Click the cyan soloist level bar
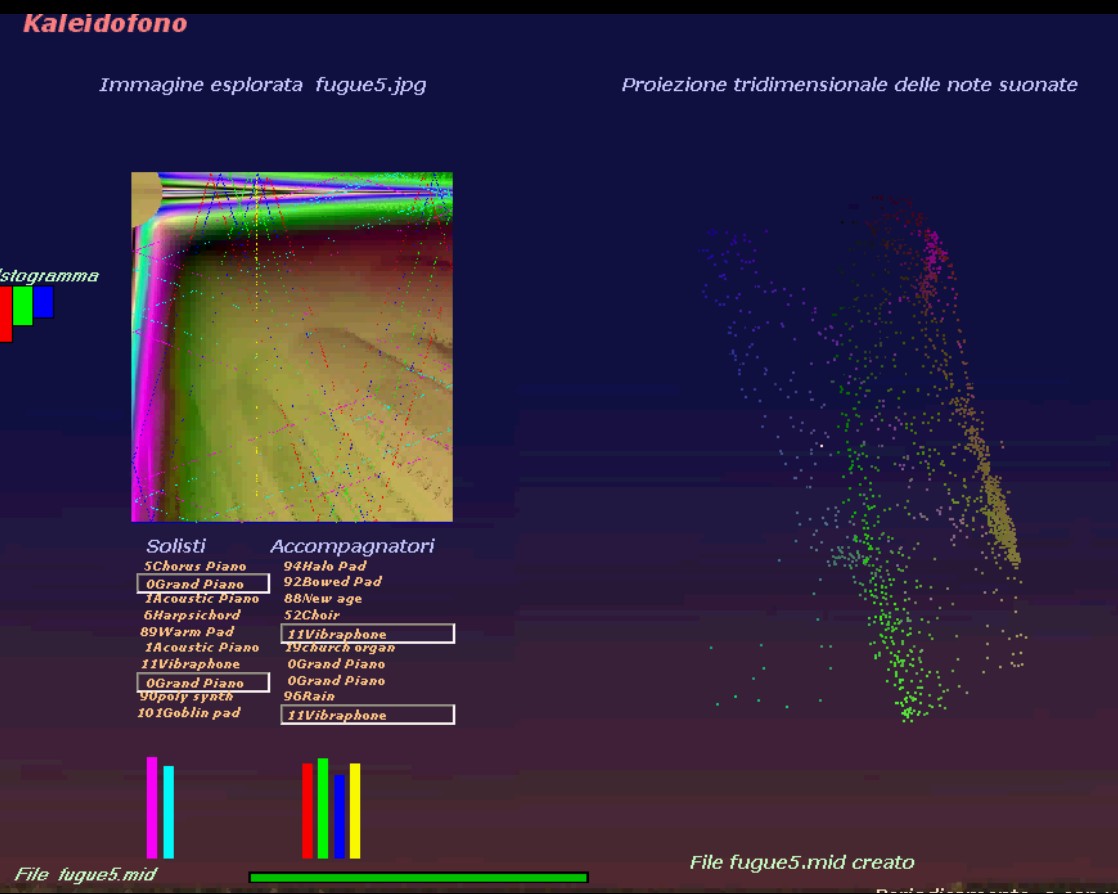 (169, 812)
